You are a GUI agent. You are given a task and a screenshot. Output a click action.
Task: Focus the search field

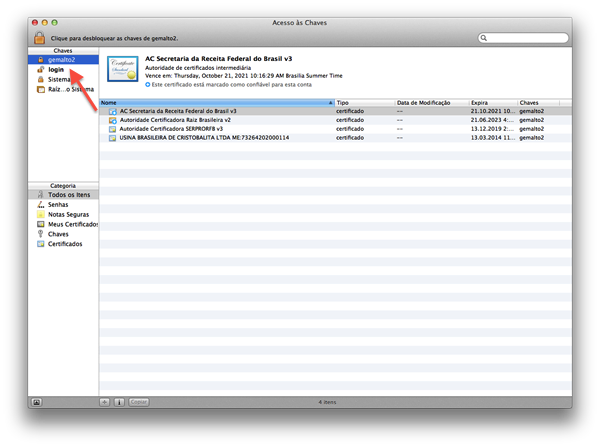tap(523, 38)
